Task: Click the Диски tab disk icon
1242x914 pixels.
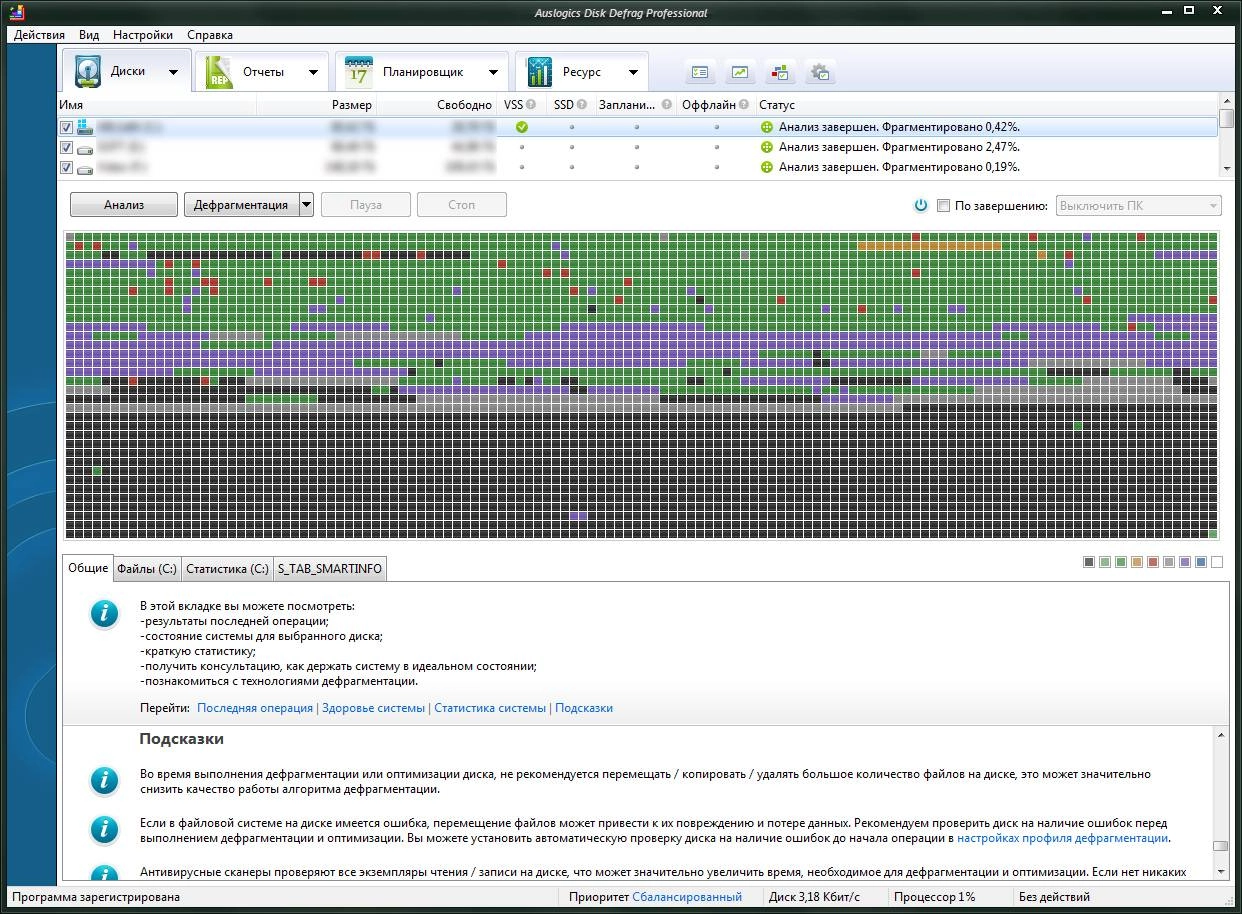Action: tap(89, 72)
